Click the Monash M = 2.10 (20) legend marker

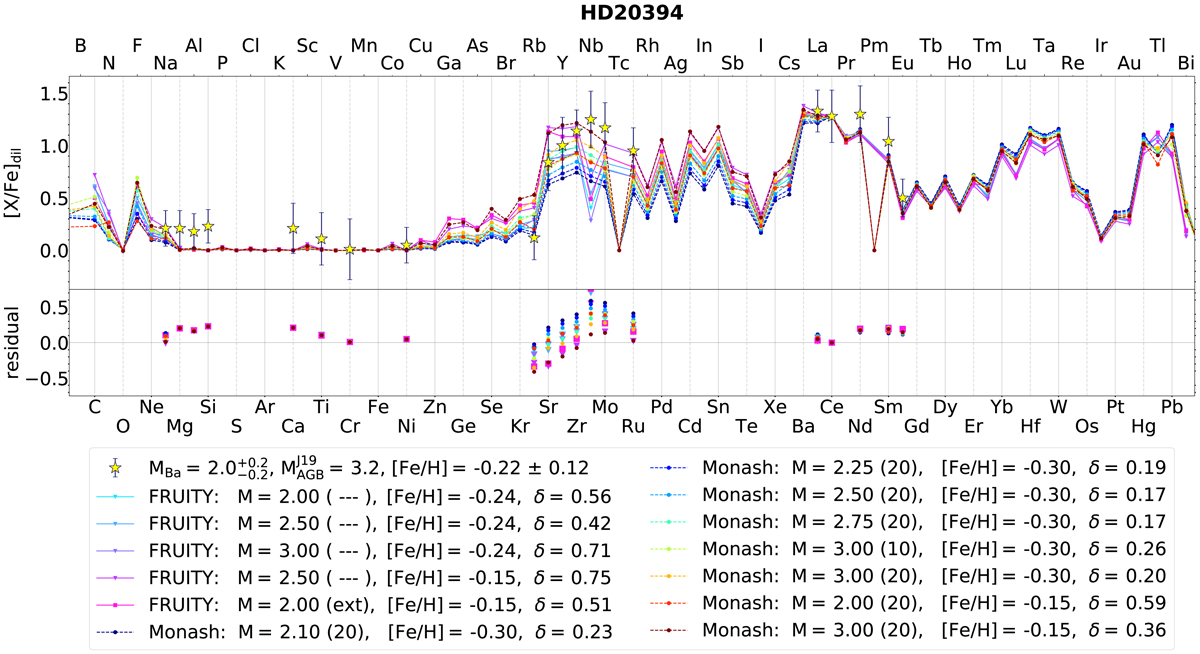click(117, 629)
